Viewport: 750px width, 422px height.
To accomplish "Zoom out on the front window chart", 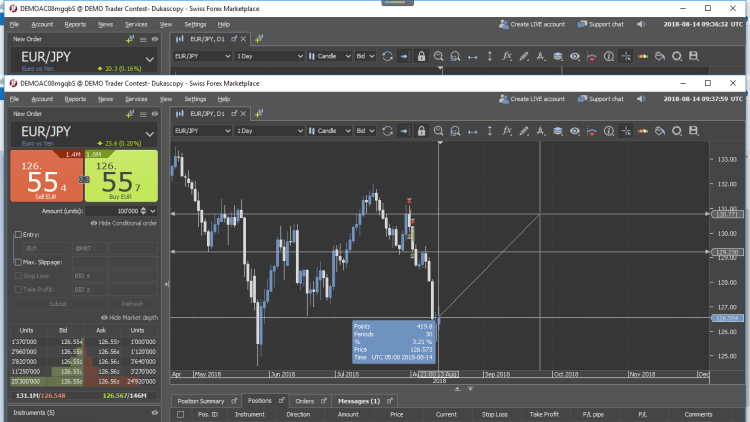I will coord(455,131).
